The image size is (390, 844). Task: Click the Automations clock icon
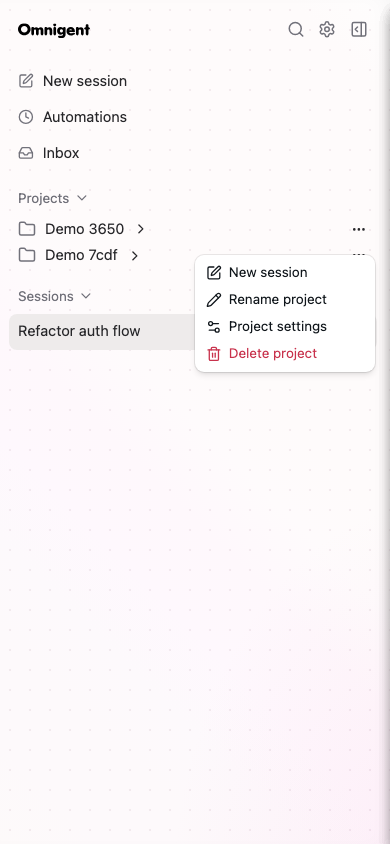(26, 117)
